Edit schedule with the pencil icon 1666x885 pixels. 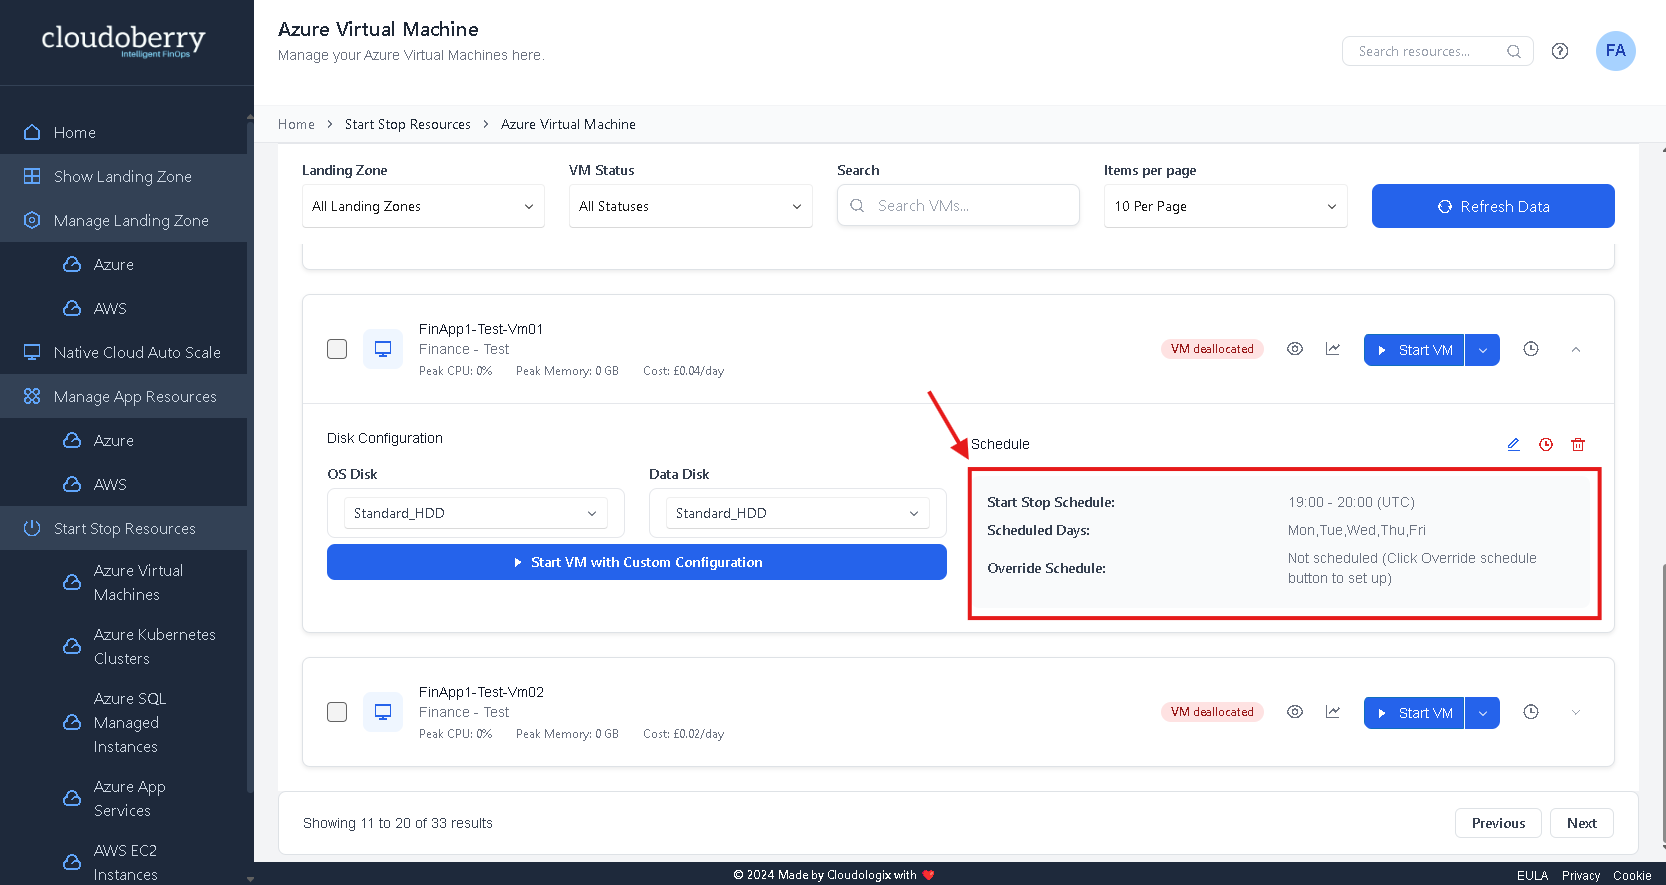coord(1514,444)
